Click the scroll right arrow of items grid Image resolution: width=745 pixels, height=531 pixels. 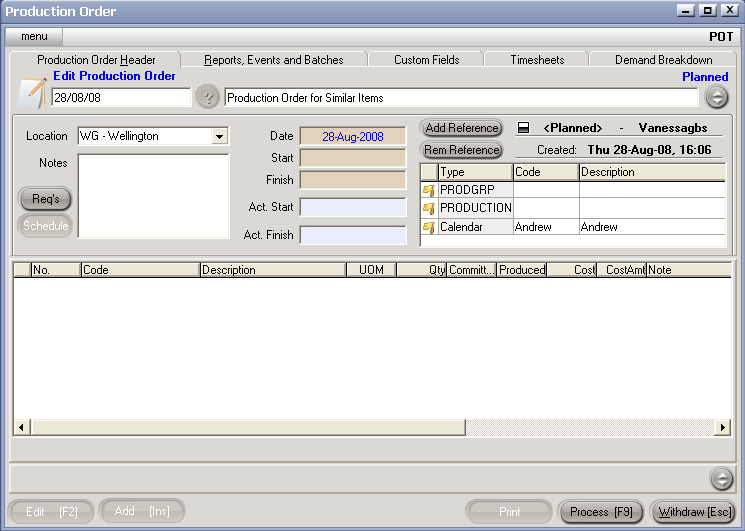point(723,427)
